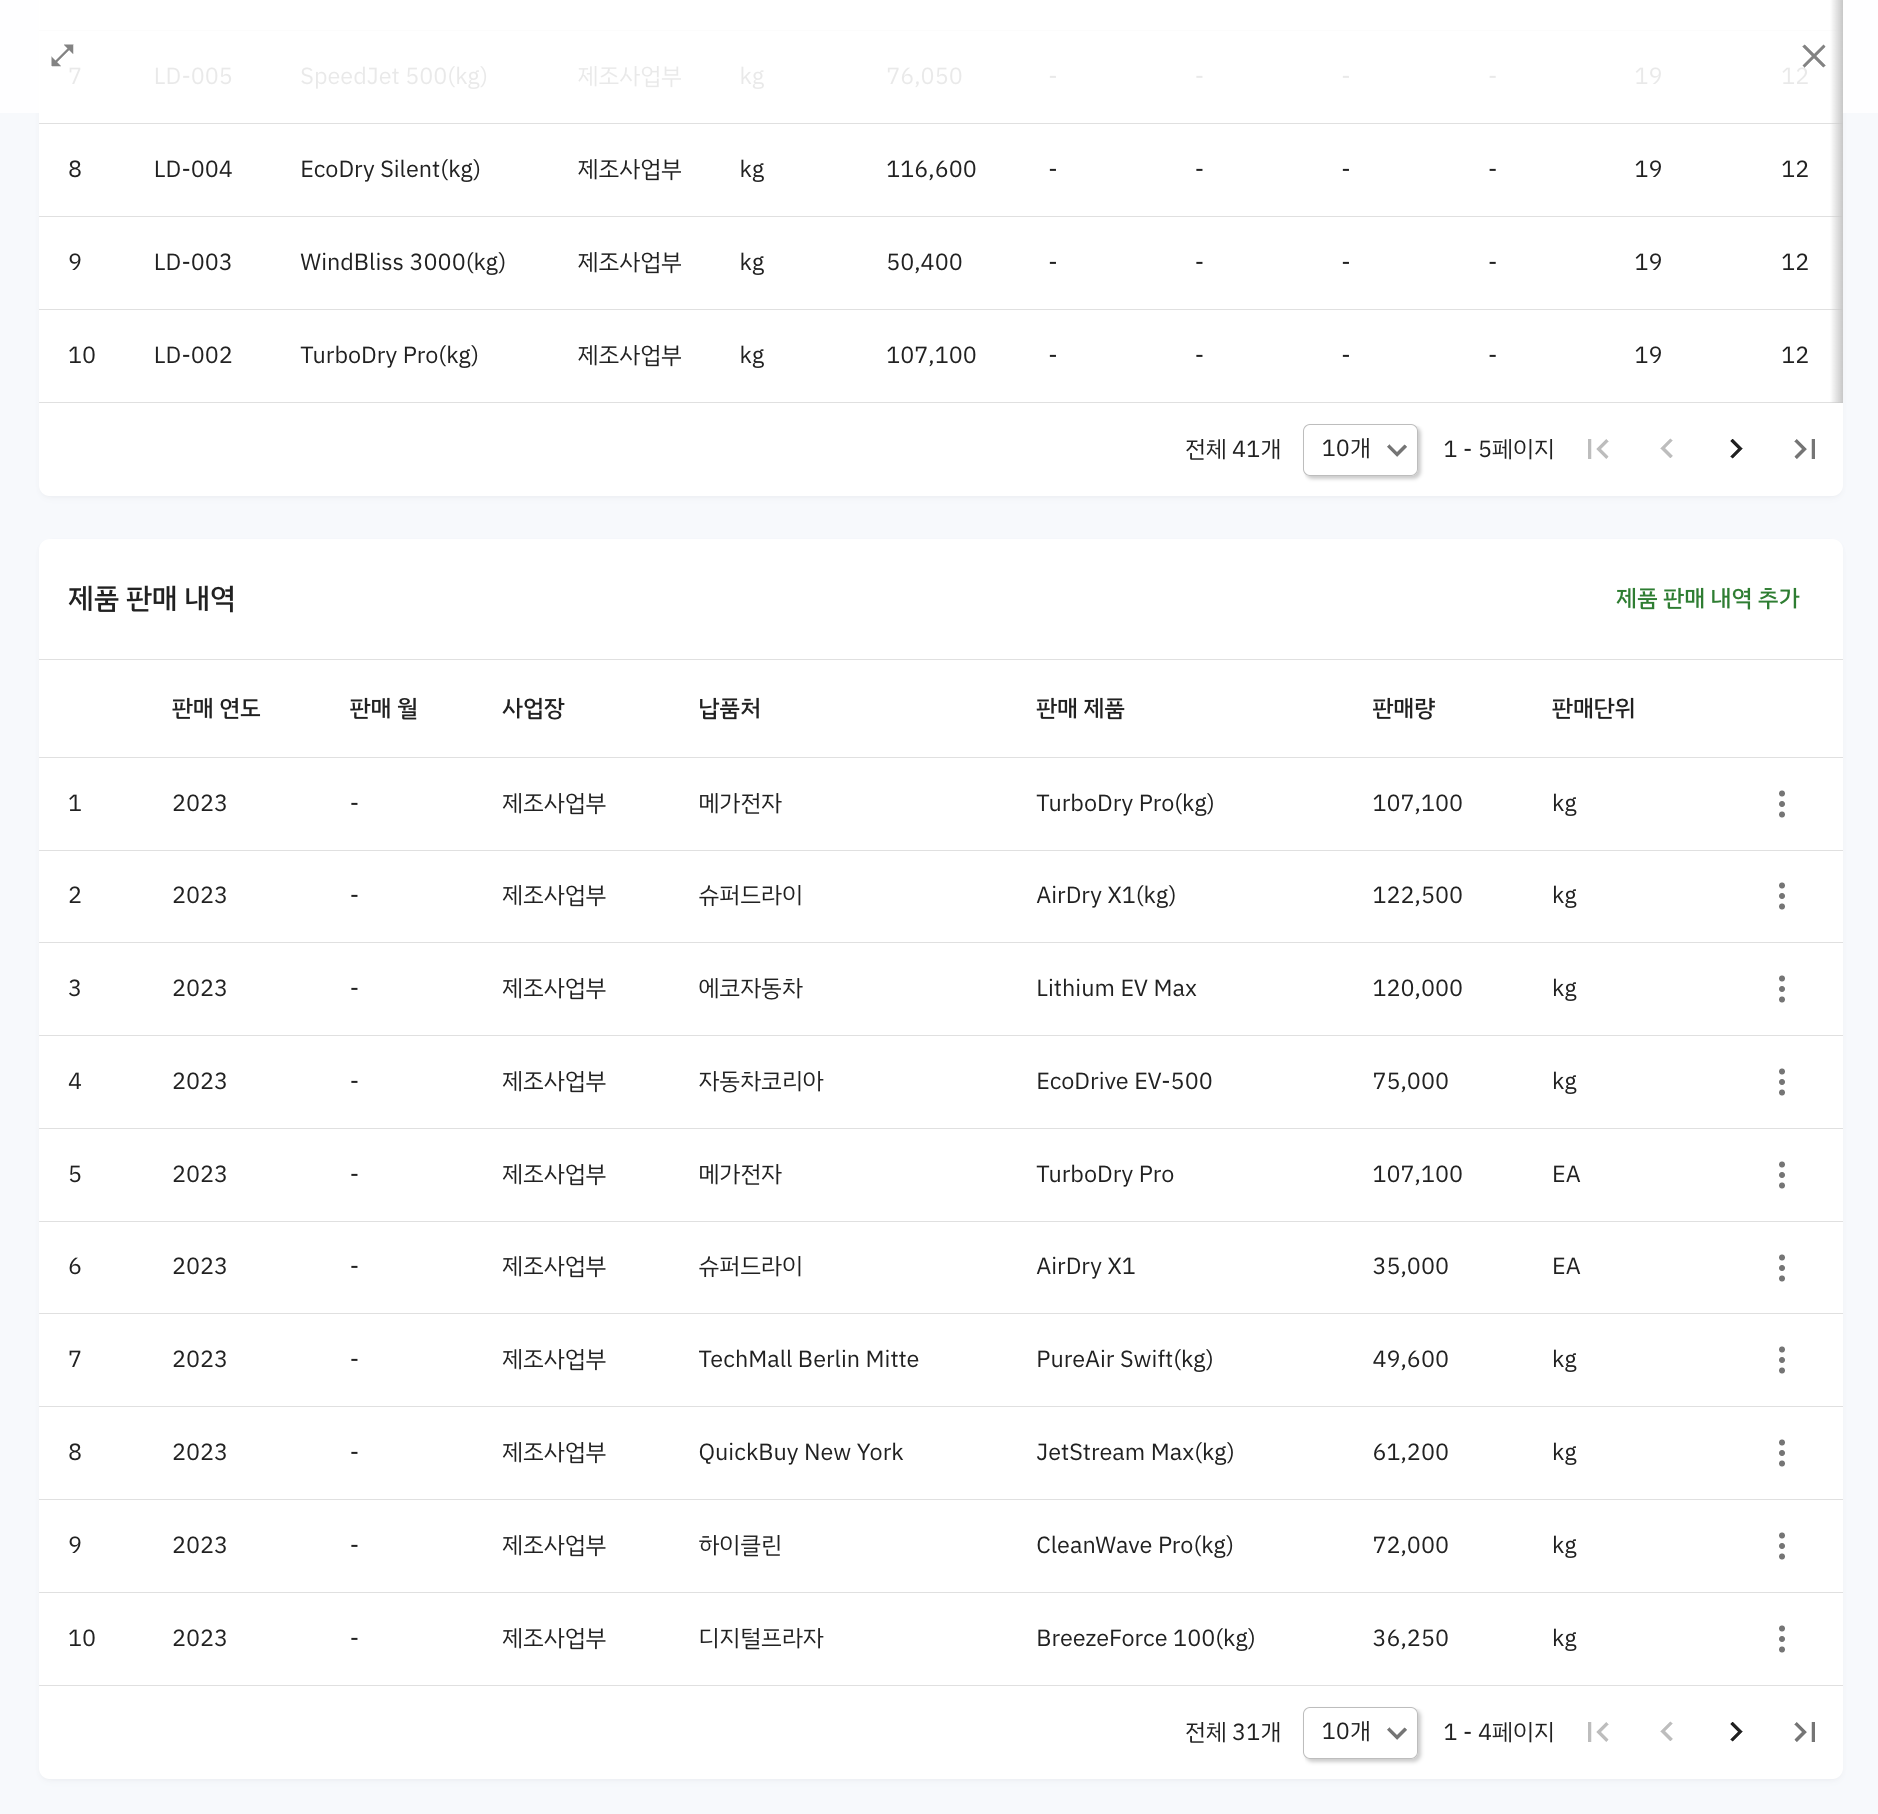Viewport: 1878px width, 1814px height.
Task: Click the 판매 연도 column header
Action: (x=216, y=708)
